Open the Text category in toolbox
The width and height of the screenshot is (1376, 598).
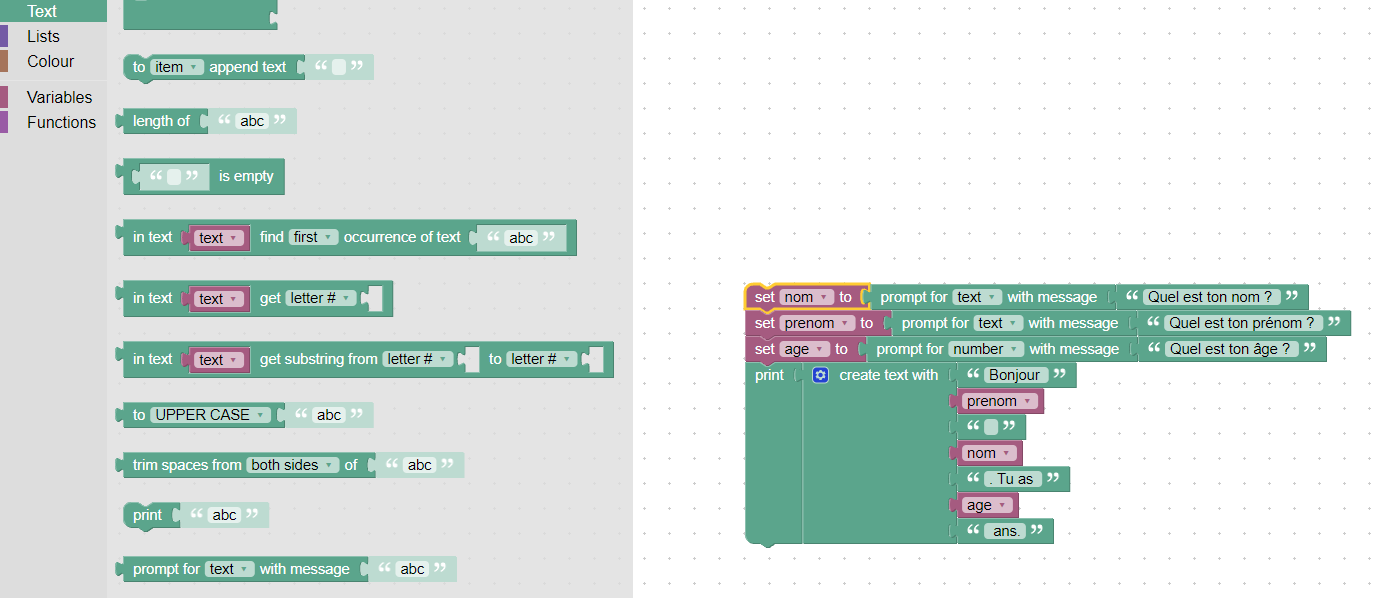coord(42,11)
